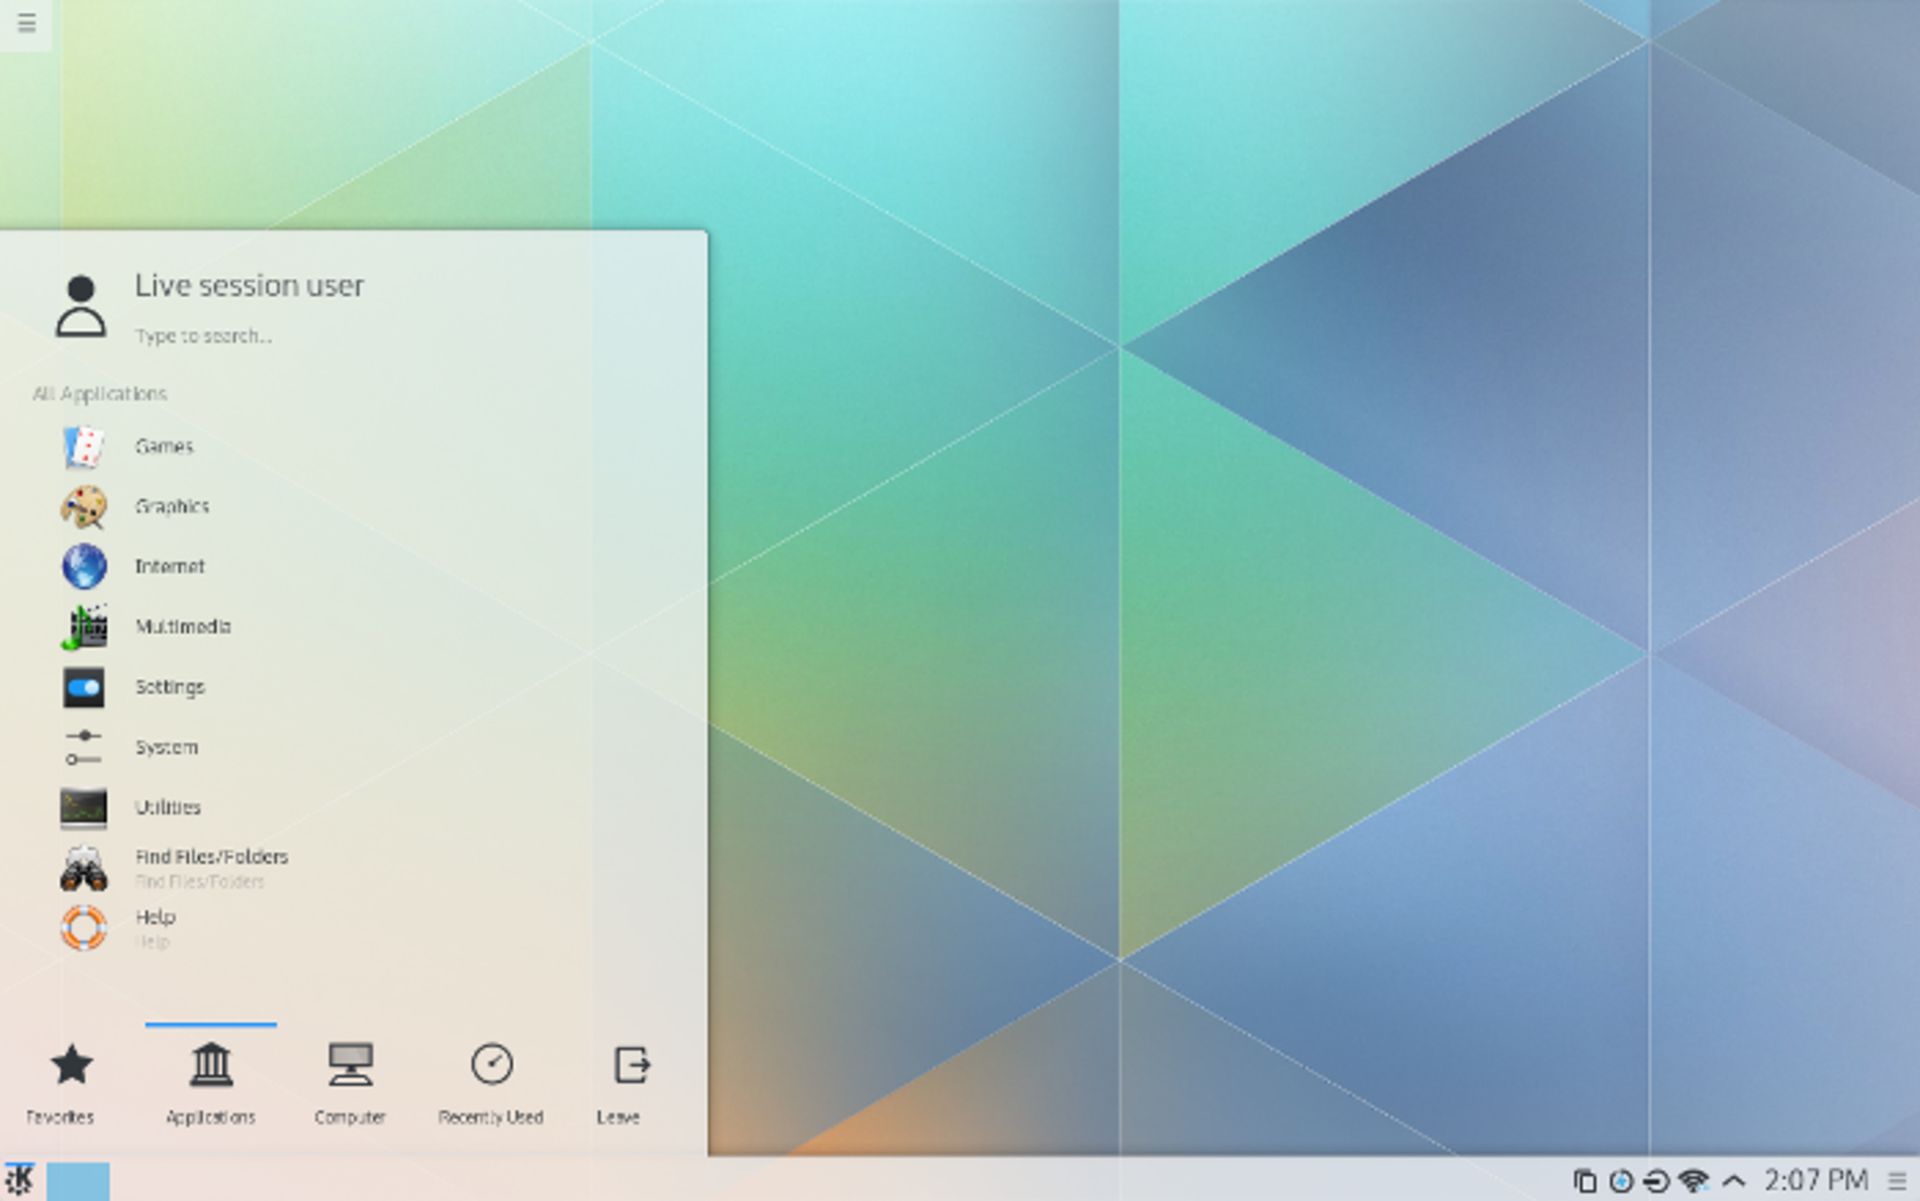This screenshot has height=1201, width=1920.
Task: Open the System category
Action: [166, 748]
